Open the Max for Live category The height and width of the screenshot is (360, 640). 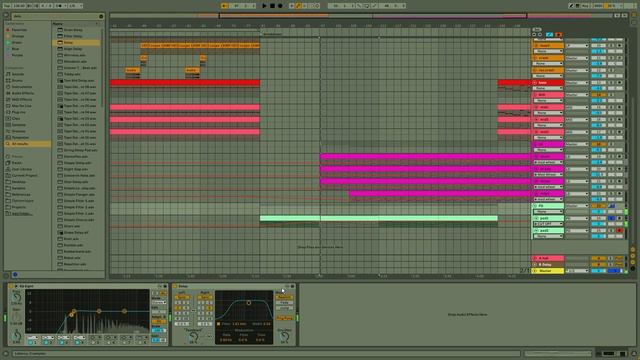coord(21,106)
